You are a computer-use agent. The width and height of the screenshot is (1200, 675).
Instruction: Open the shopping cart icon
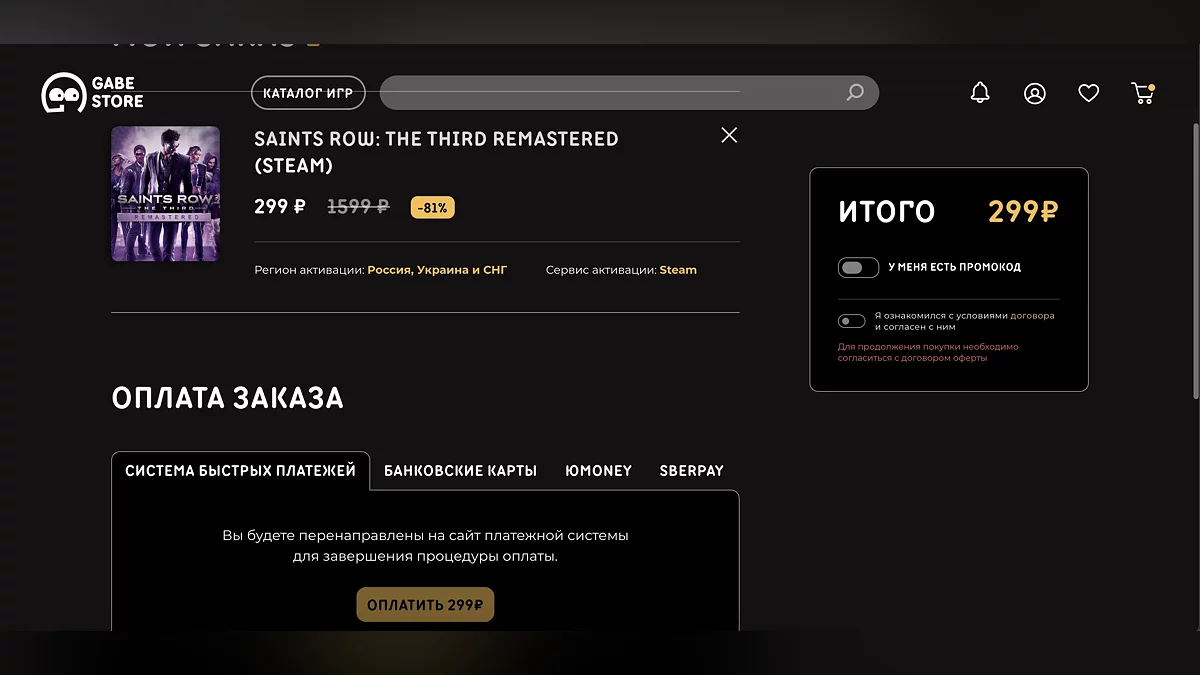coord(1142,93)
